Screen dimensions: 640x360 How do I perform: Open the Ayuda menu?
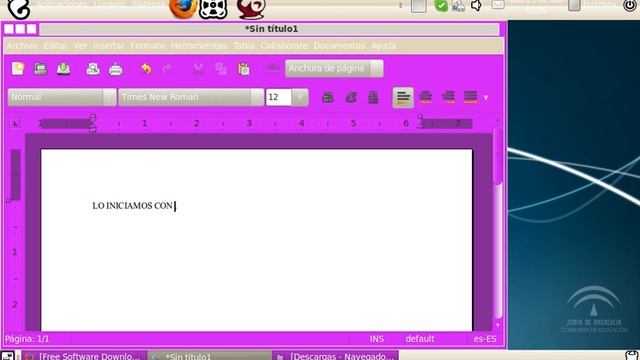[x=383, y=46]
